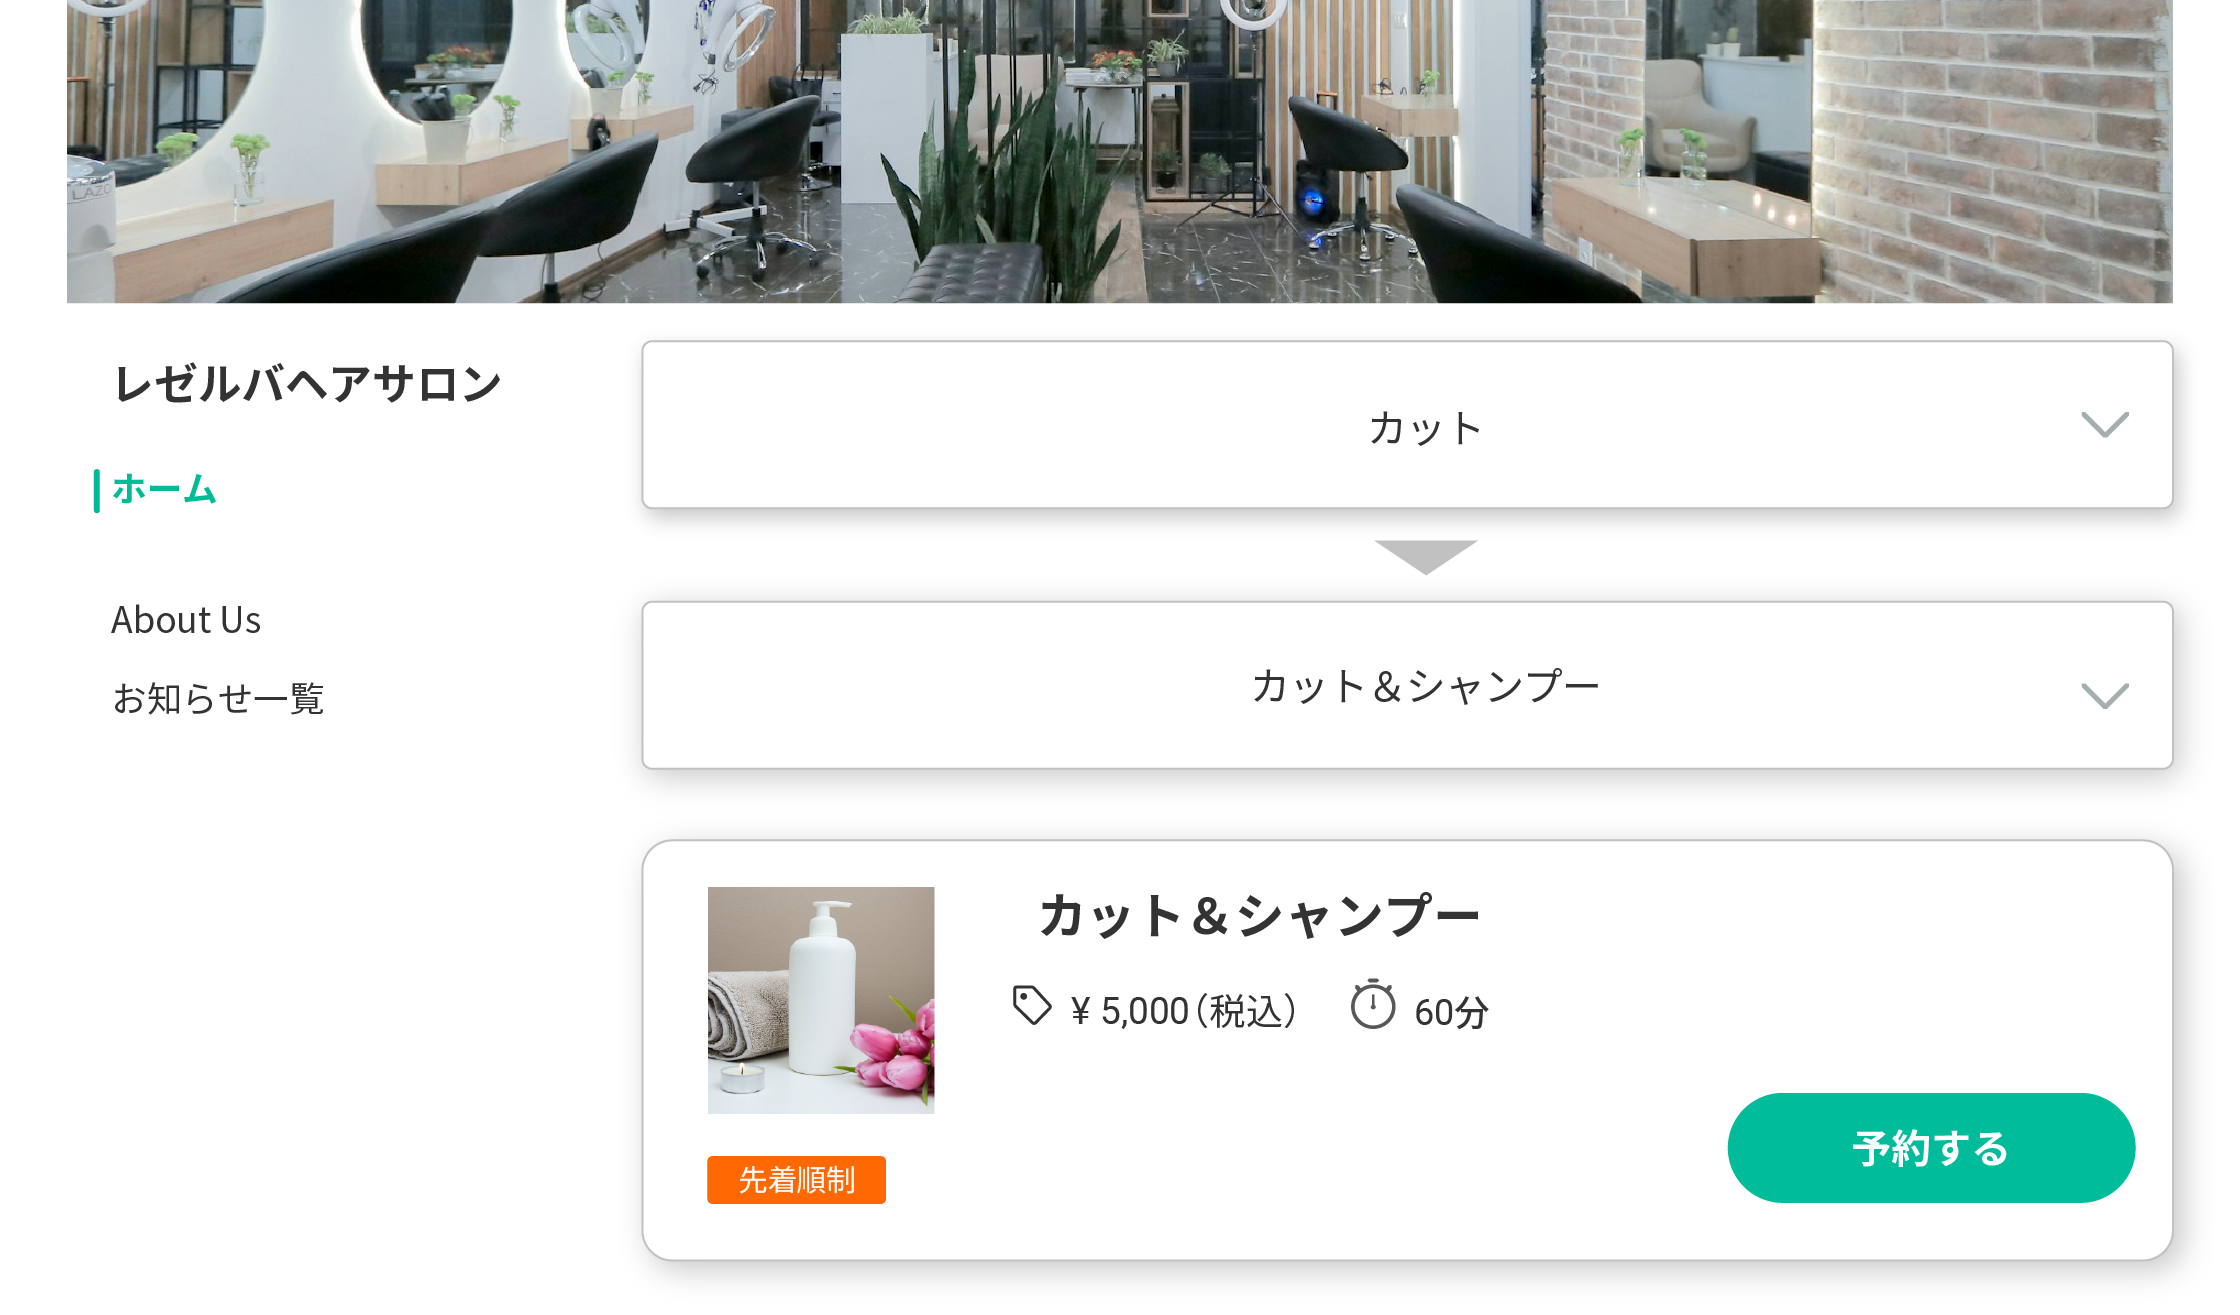Click chevron arrow on カット dropdown
Viewport: 2240px width, 1315px height.
tap(2105, 425)
